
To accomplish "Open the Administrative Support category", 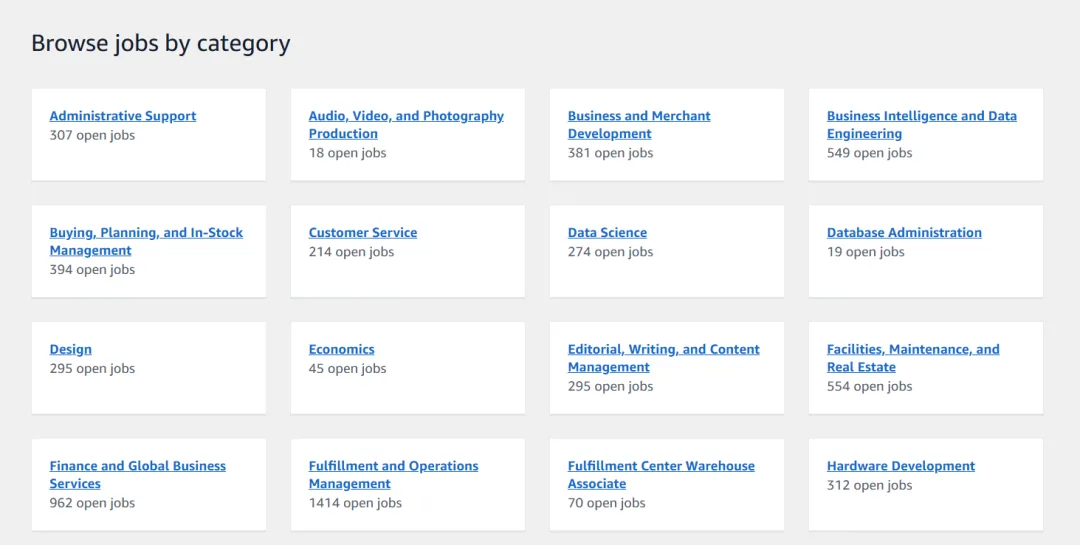I will (123, 116).
